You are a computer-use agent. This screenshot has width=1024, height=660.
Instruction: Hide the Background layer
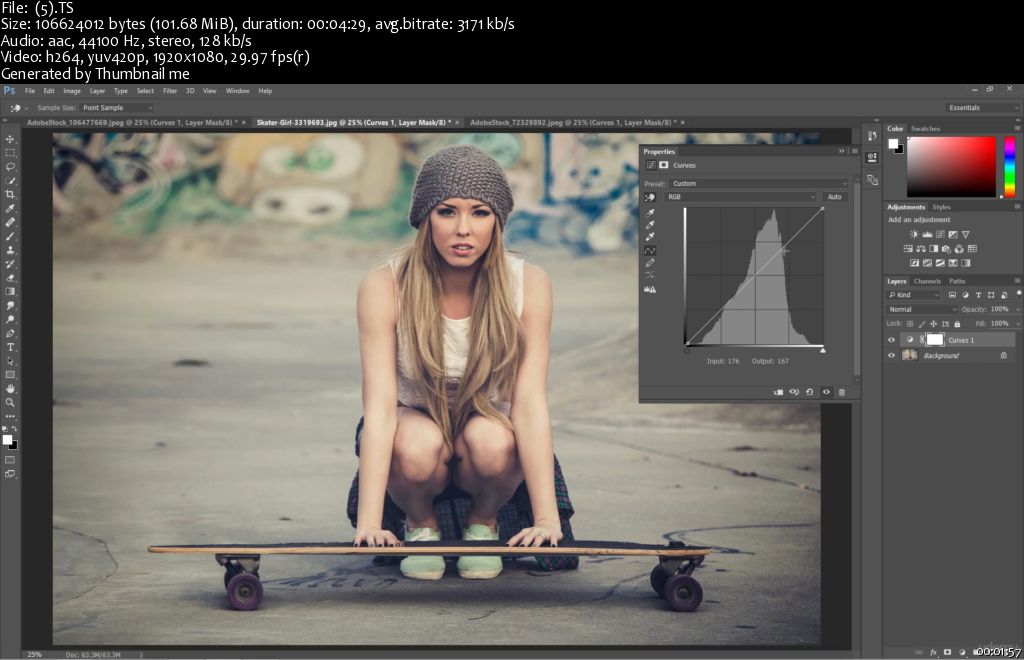pos(891,356)
